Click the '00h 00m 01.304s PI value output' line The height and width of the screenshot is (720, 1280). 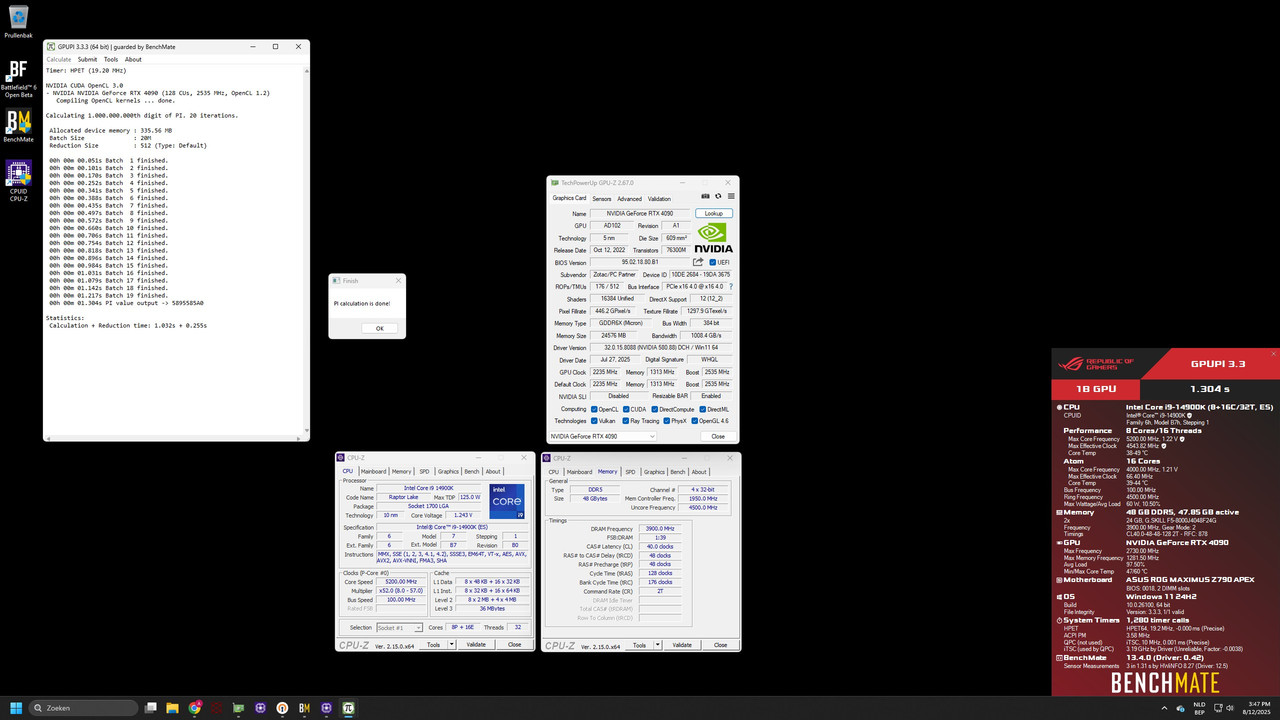coord(126,303)
